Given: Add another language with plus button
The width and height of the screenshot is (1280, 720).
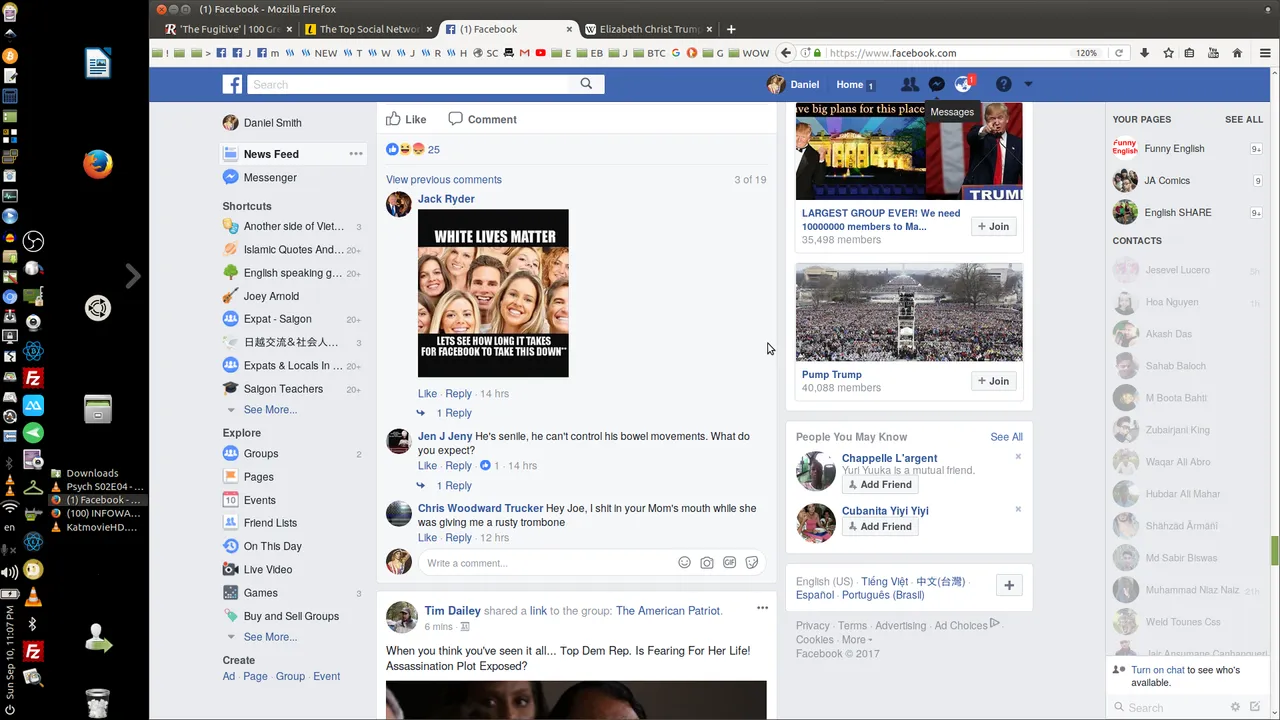Looking at the screenshot, I should tap(1009, 586).
